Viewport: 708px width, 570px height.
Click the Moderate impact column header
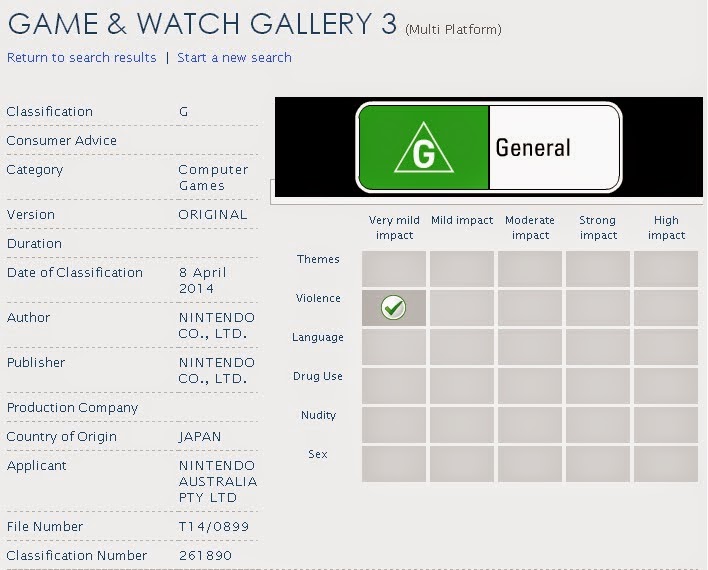tap(530, 228)
